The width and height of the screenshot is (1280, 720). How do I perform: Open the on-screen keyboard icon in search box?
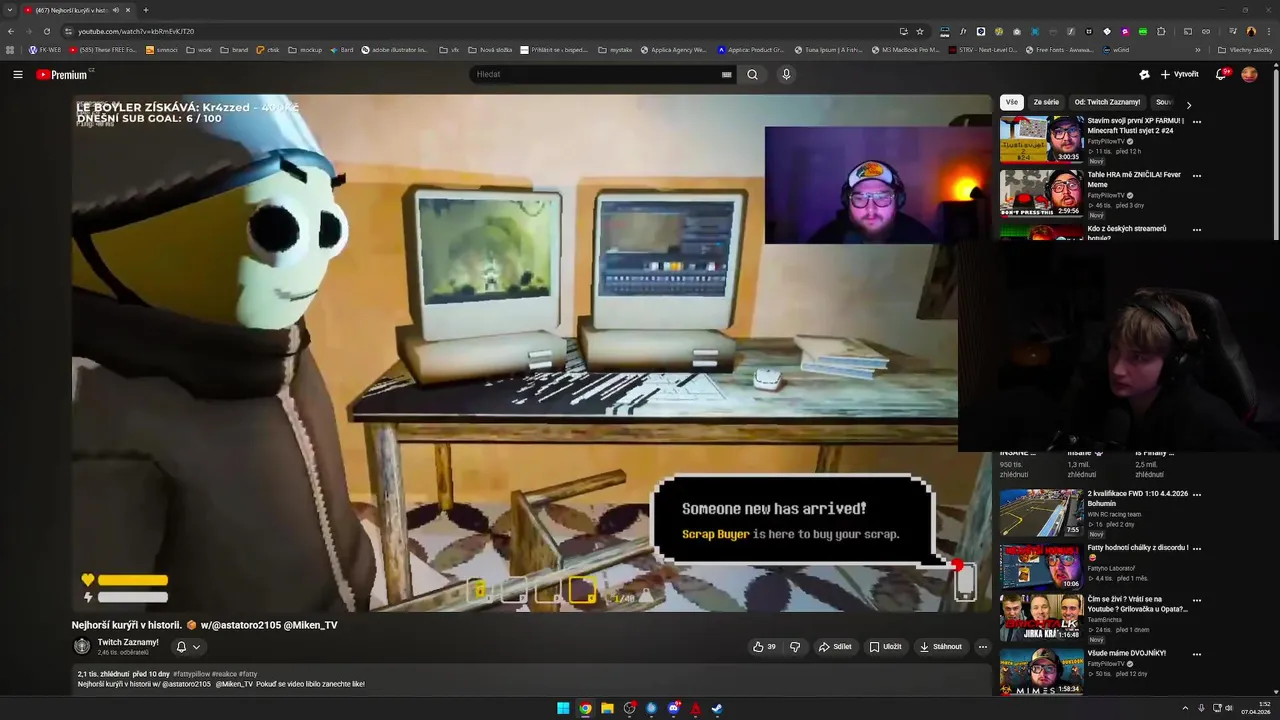tap(727, 74)
